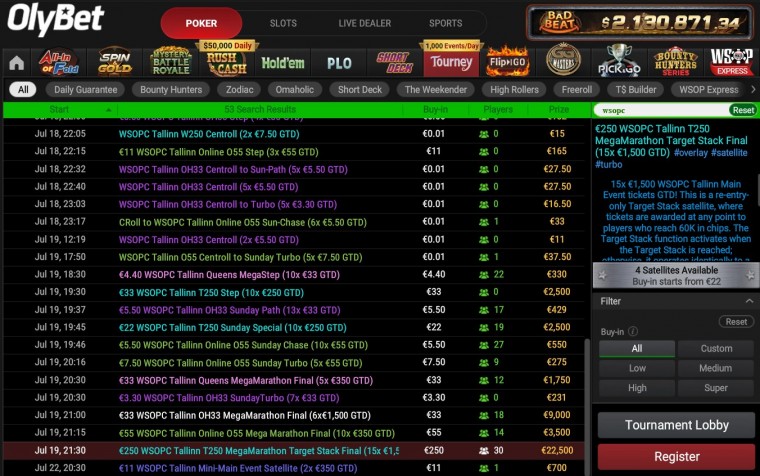This screenshot has height=476, width=760.
Task: Switch to the LIVE DEALER tab
Action: [364, 23]
